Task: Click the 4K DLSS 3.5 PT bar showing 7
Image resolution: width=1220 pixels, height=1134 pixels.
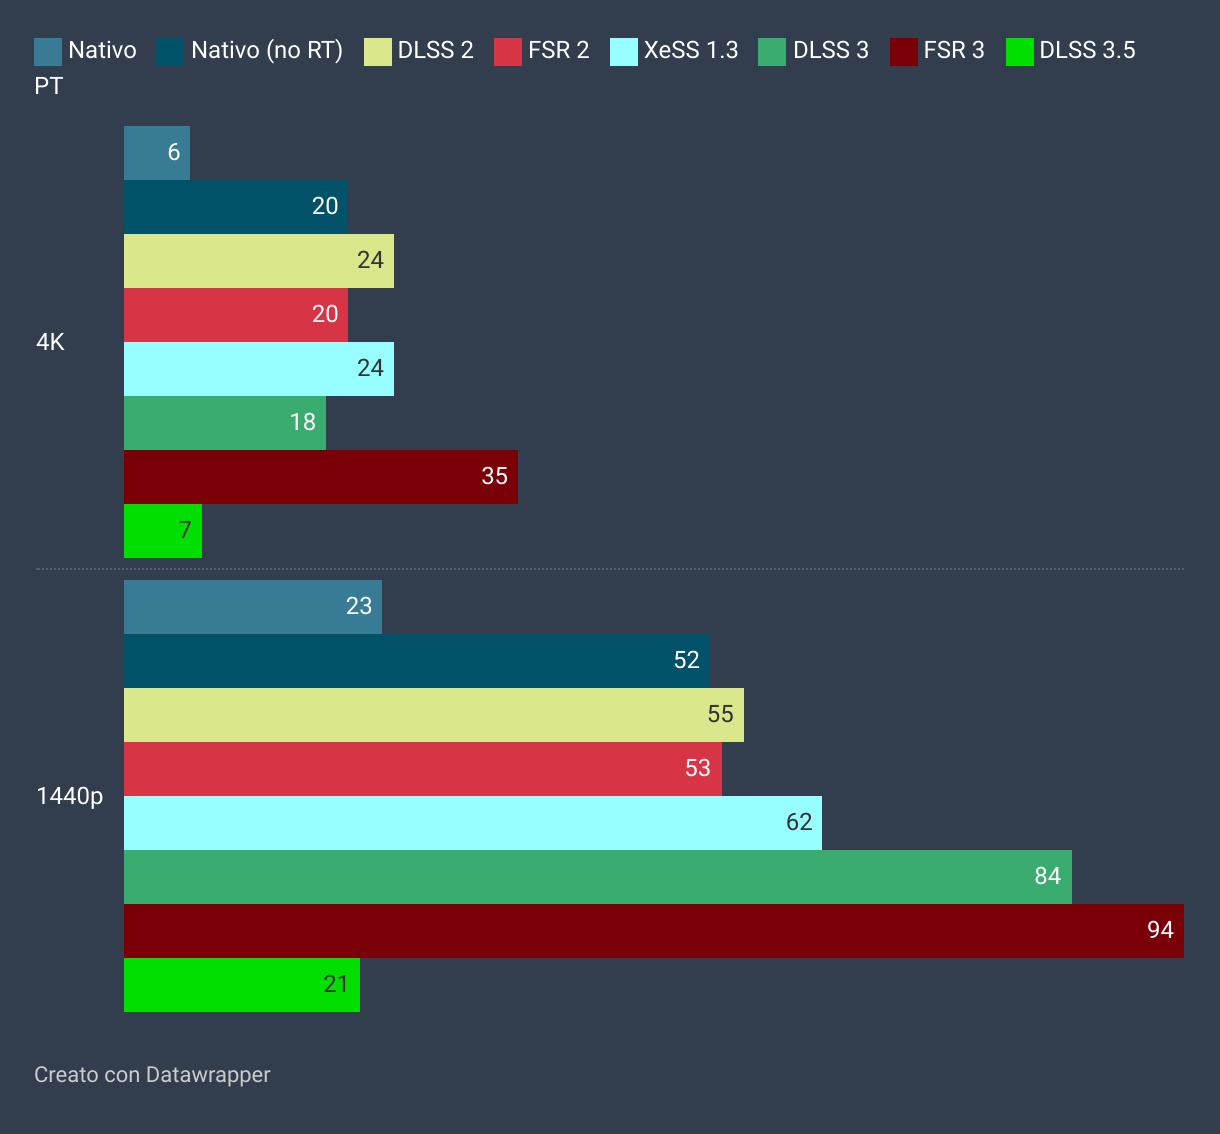Action: (x=163, y=531)
